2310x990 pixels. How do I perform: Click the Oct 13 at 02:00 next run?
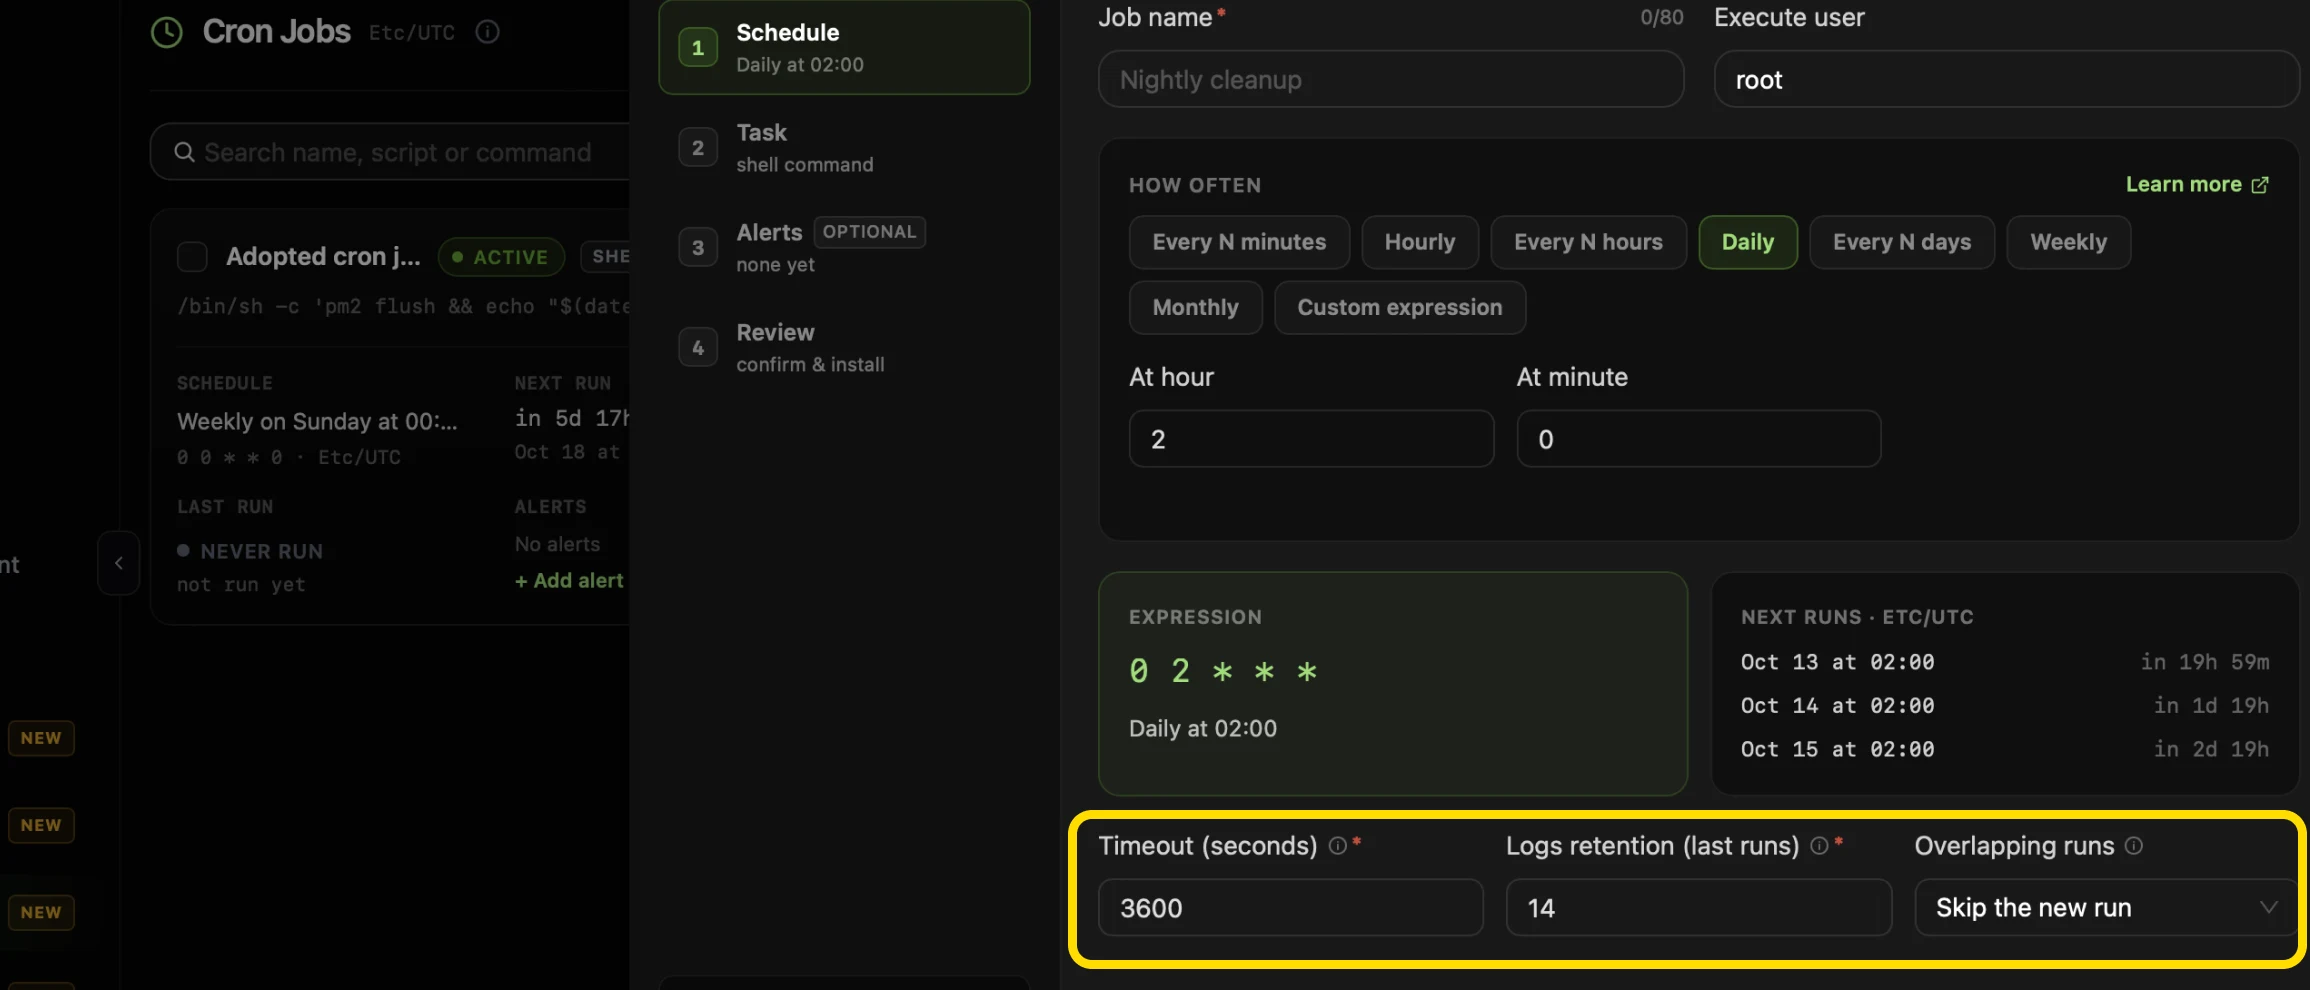[1837, 662]
